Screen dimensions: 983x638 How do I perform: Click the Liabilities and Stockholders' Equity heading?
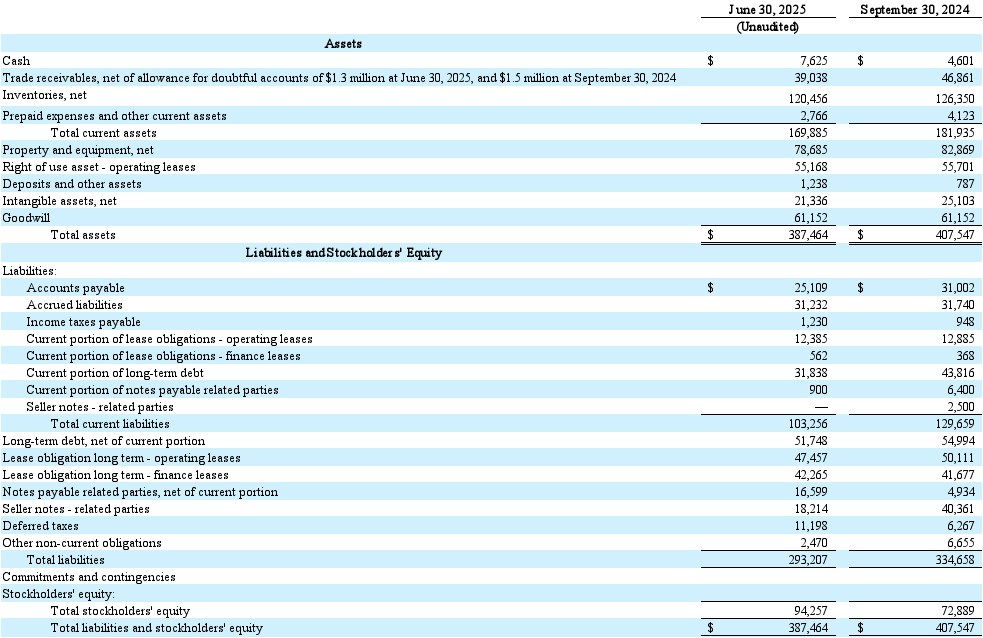click(x=343, y=253)
